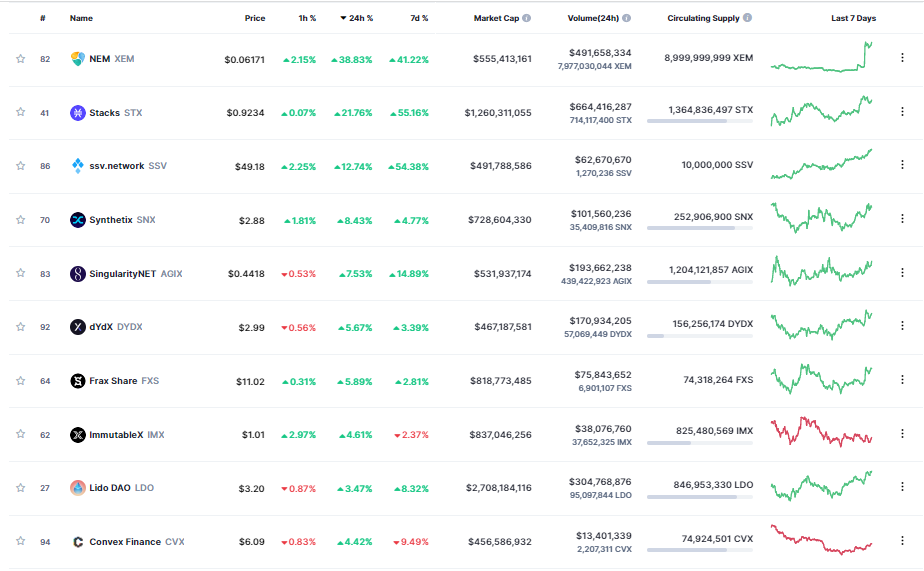Open ssv.network SSV link
This screenshot has width=924, height=571.
128,166
